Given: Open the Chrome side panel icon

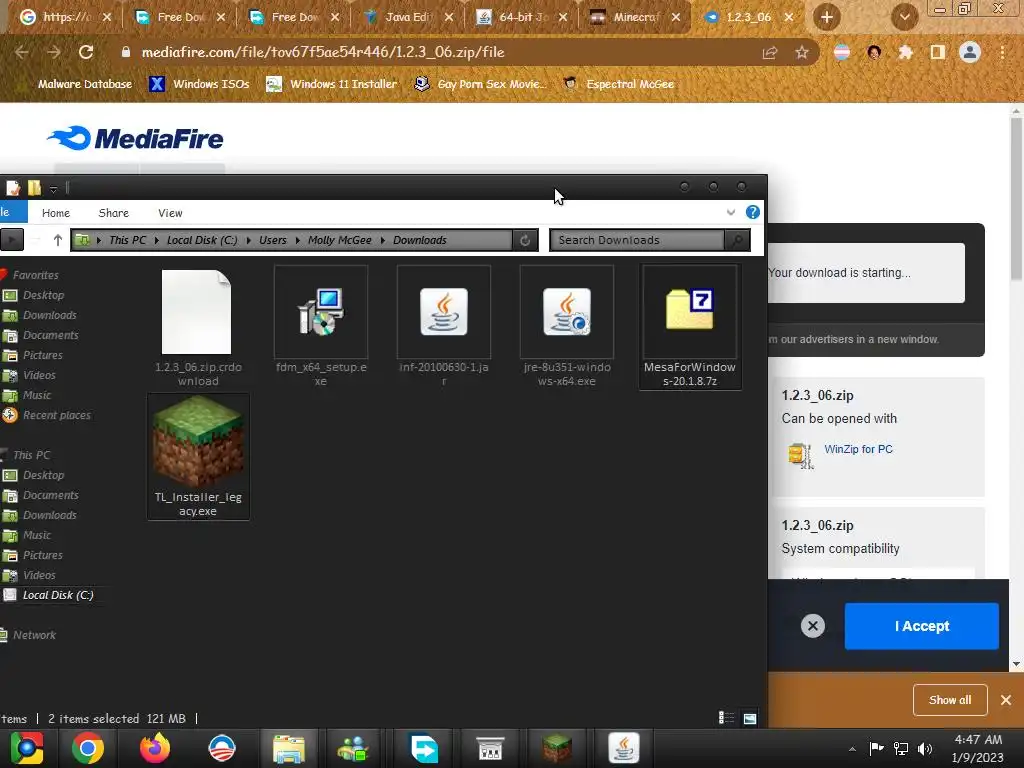Looking at the screenshot, I should coord(938,52).
